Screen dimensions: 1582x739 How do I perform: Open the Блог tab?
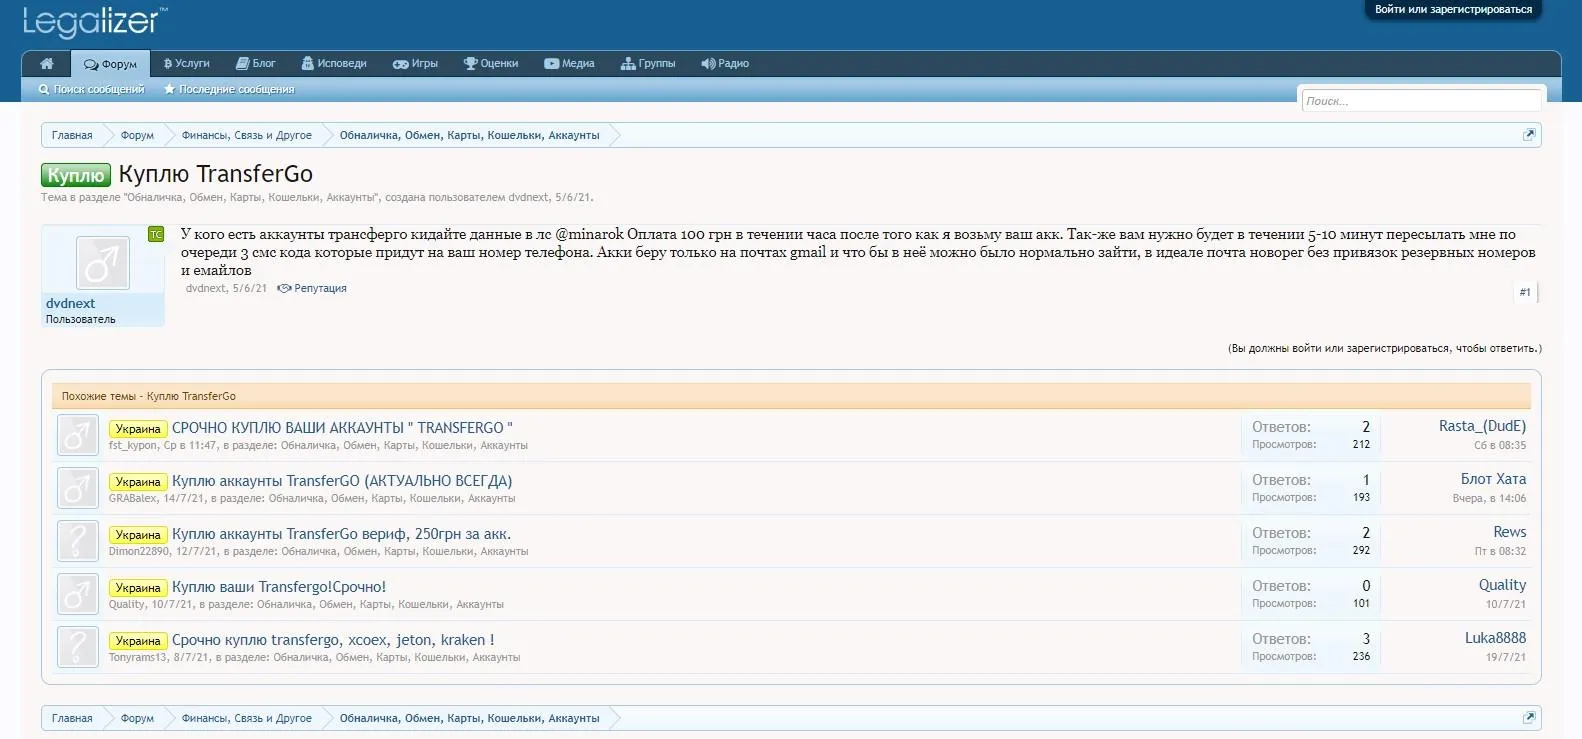tap(256, 64)
